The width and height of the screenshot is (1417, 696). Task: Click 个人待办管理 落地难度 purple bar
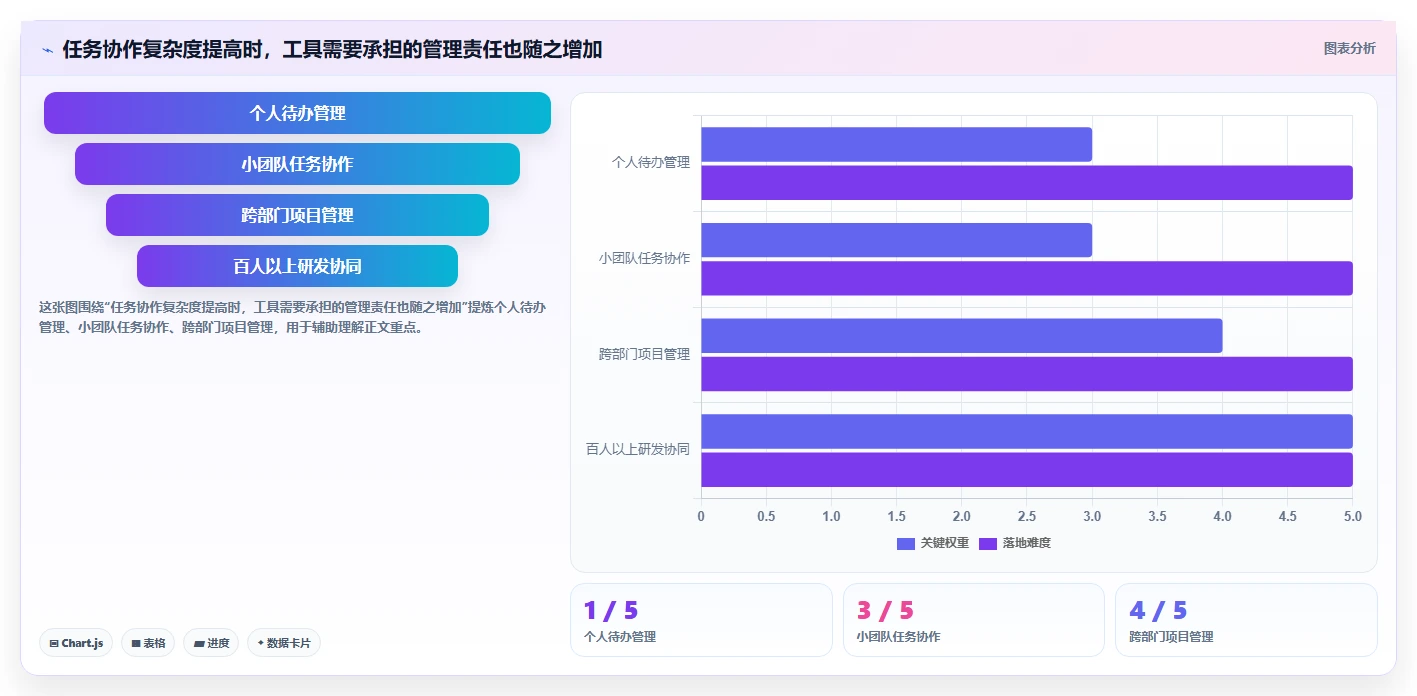pyautogui.click(x=1027, y=183)
